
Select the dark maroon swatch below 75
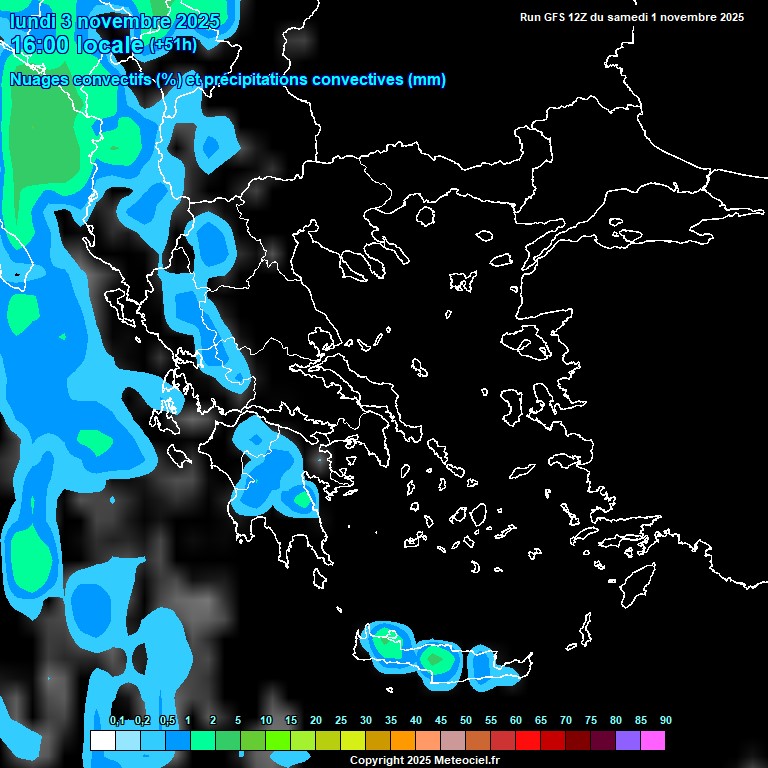pos(577,741)
